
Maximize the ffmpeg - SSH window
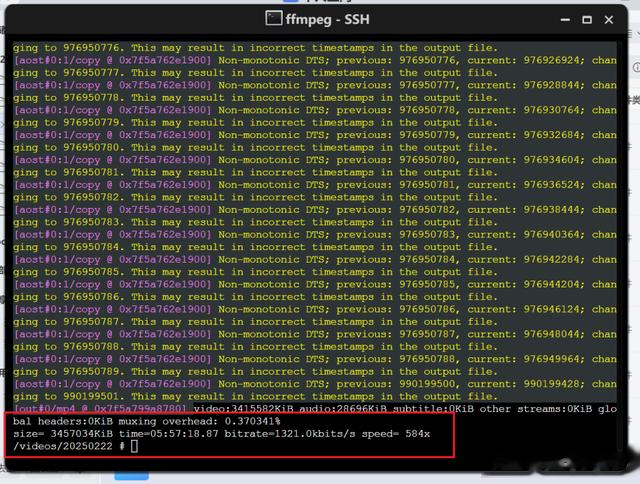587,20
